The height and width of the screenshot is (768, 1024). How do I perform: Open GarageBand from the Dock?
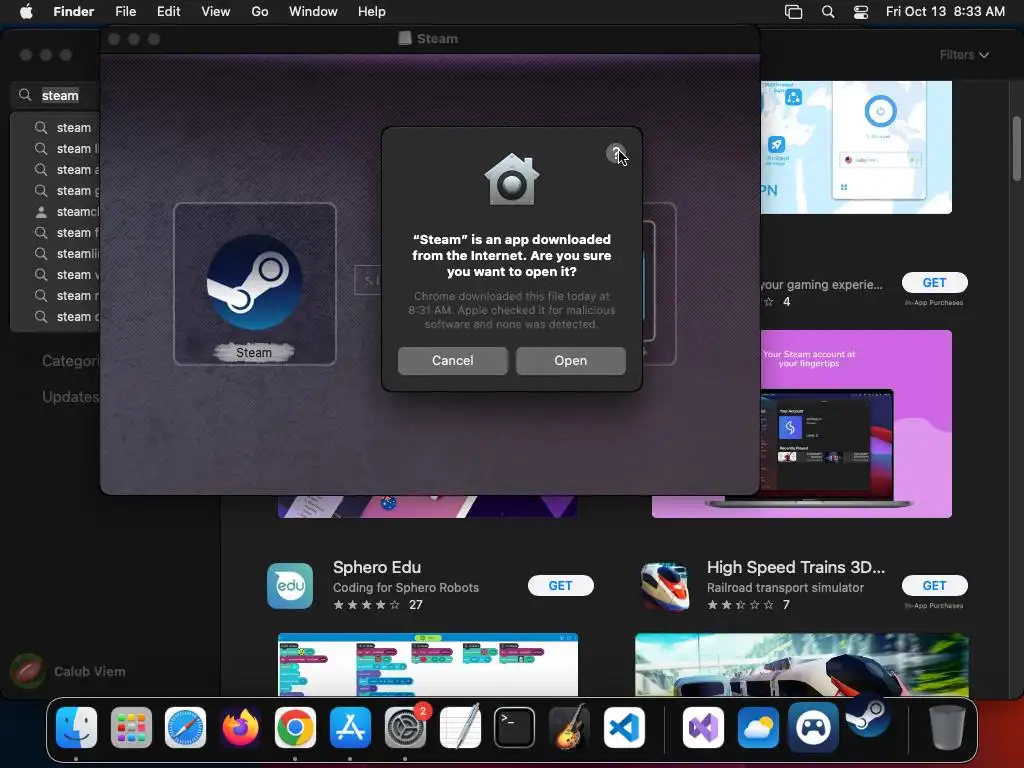pos(569,728)
